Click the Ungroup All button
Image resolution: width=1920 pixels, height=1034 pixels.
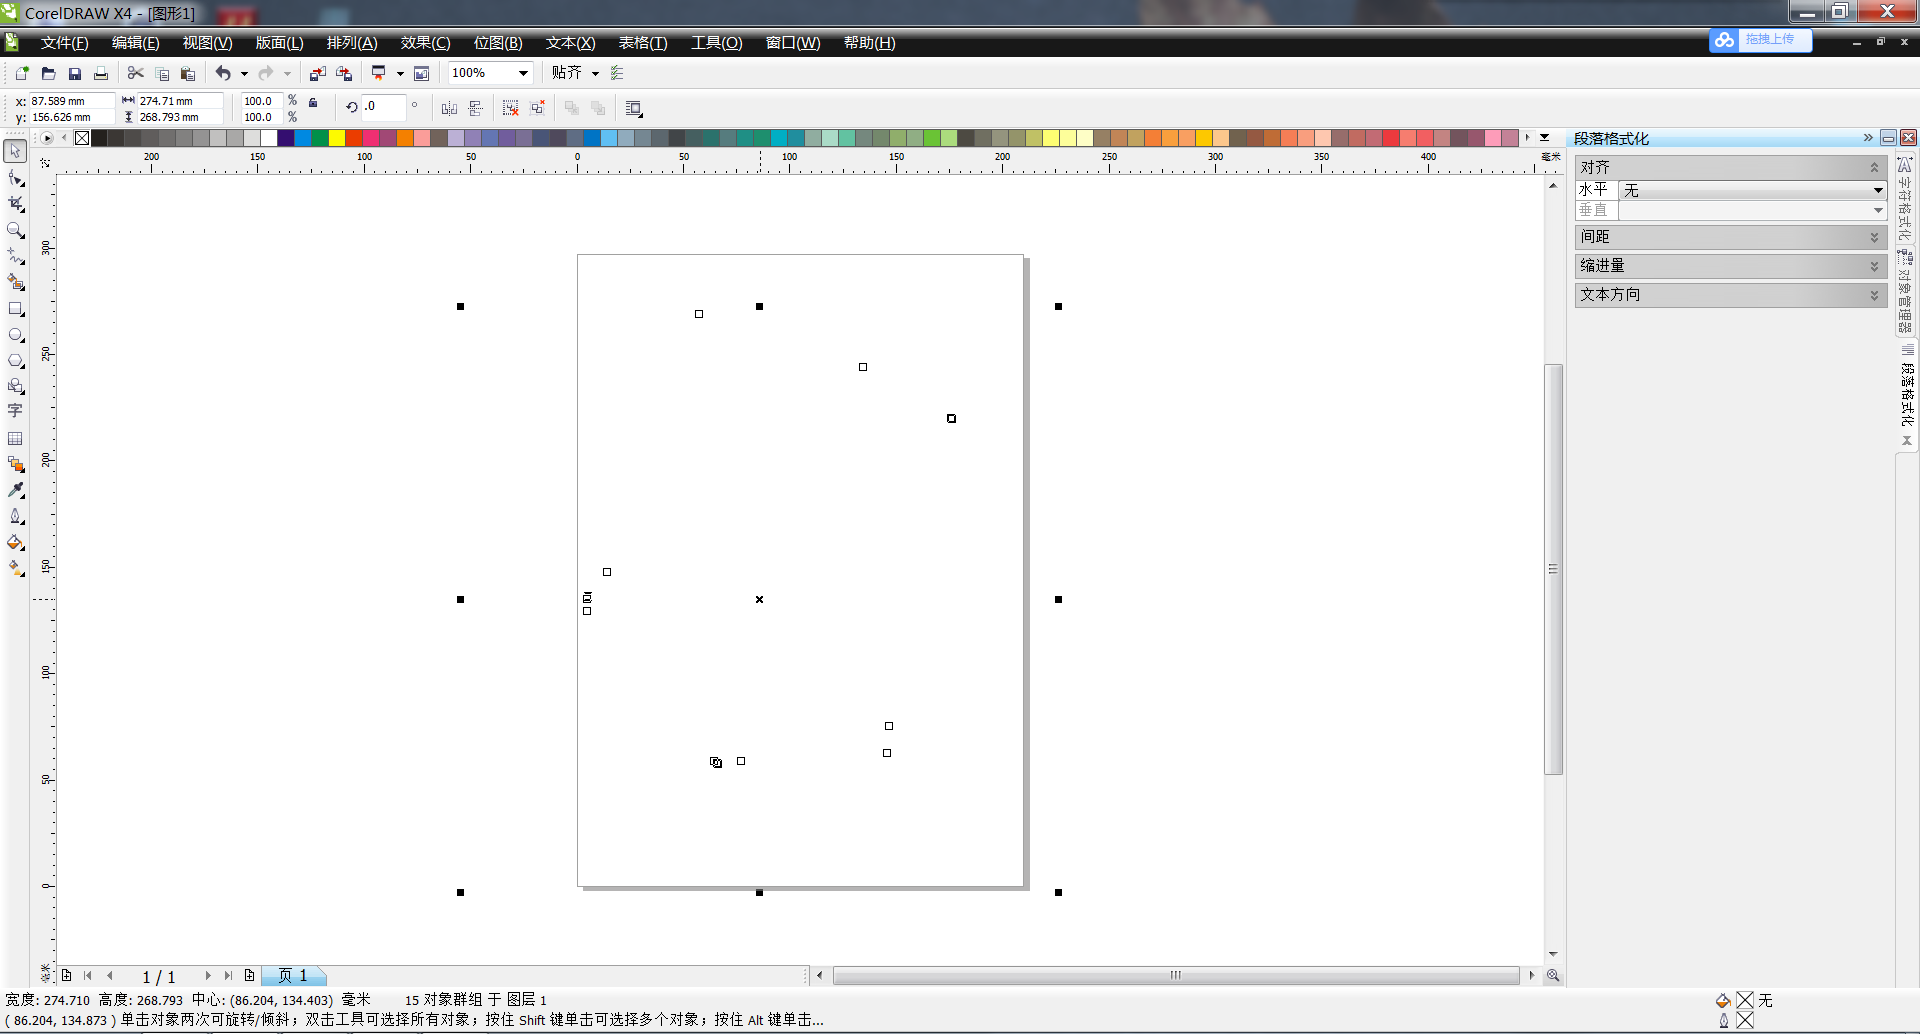point(537,108)
